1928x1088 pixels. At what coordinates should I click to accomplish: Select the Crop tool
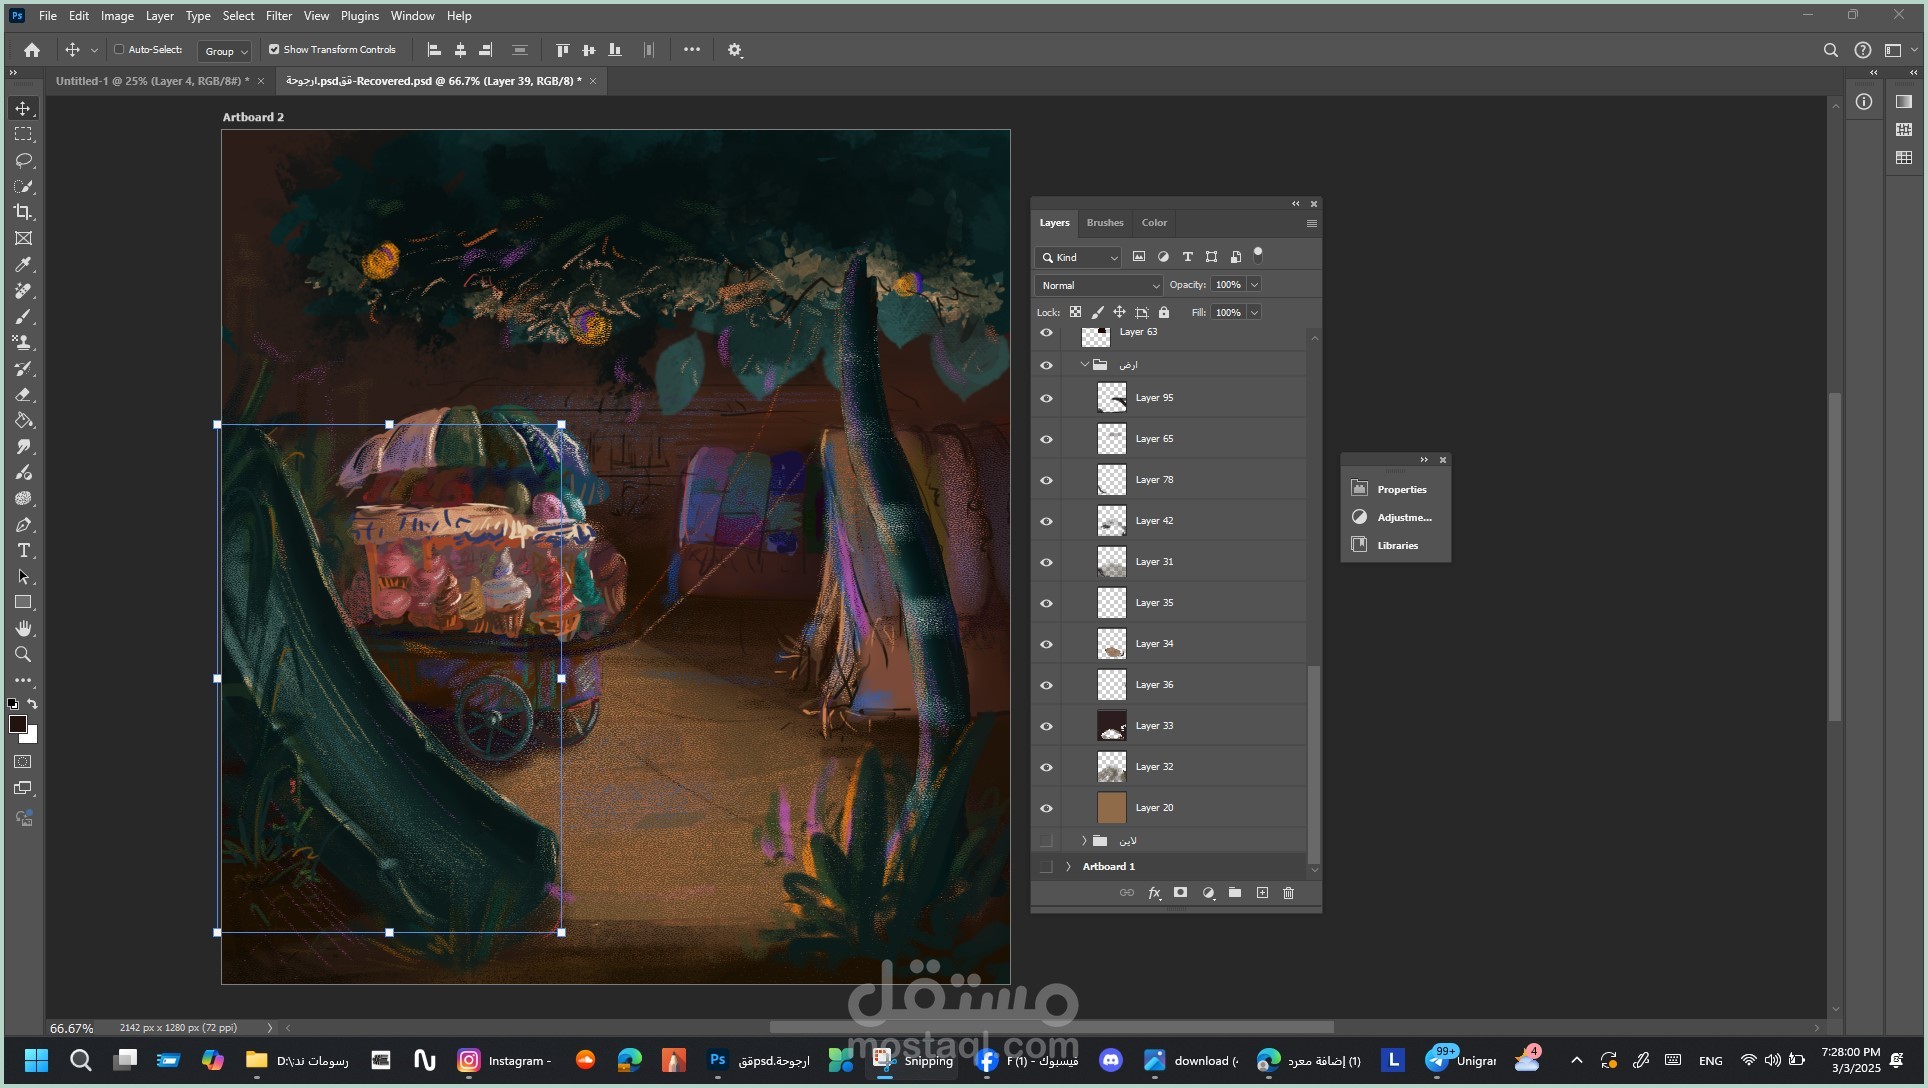pos(23,212)
